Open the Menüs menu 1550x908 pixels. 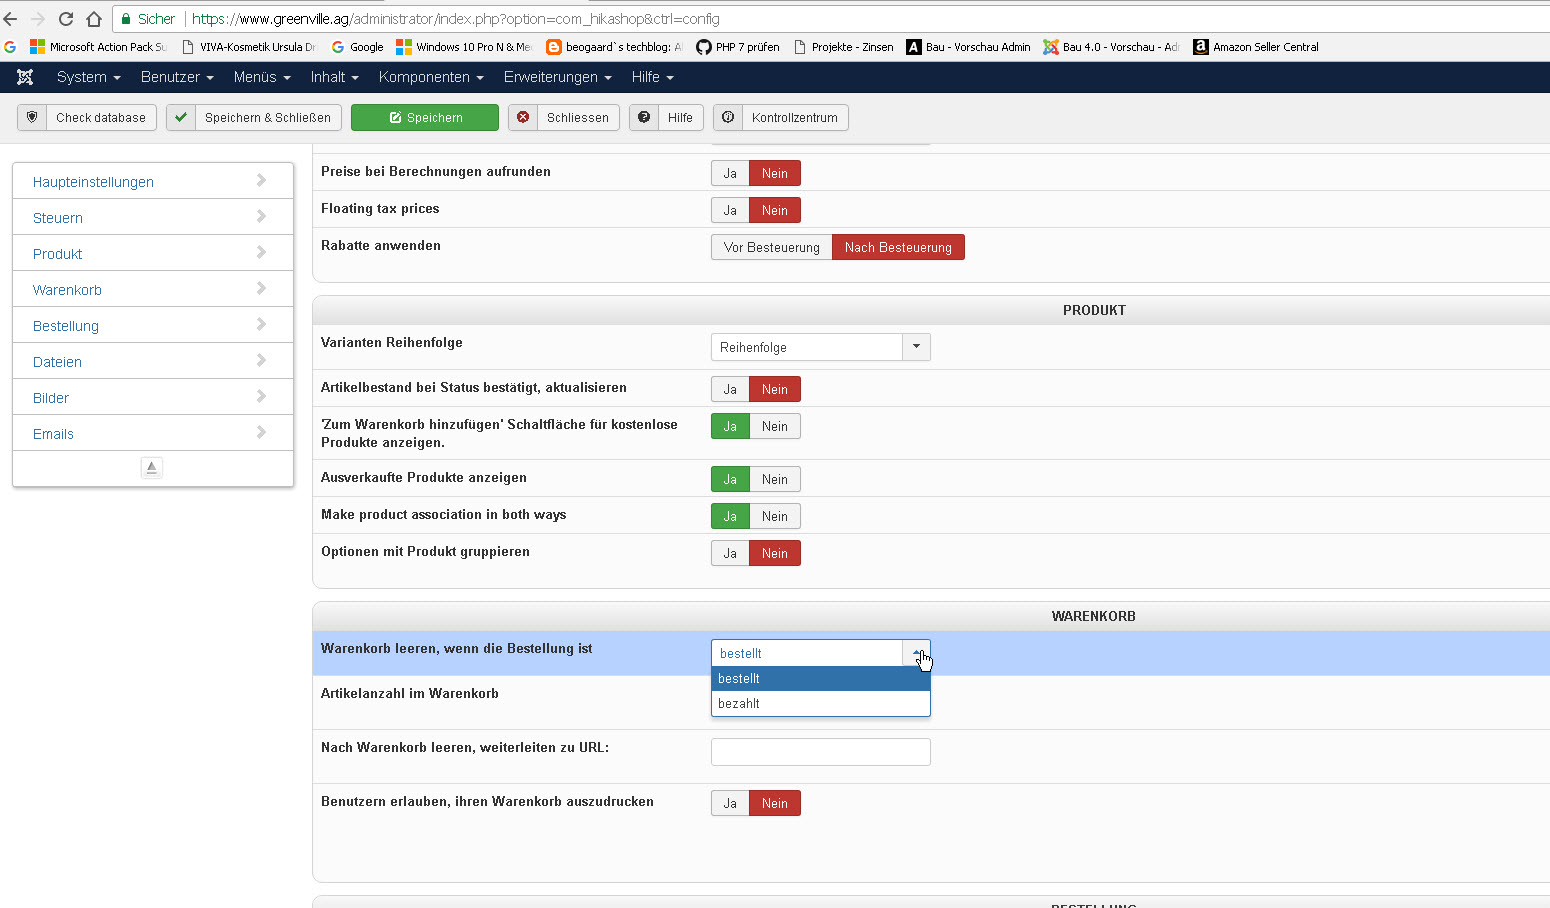point(262,77)
